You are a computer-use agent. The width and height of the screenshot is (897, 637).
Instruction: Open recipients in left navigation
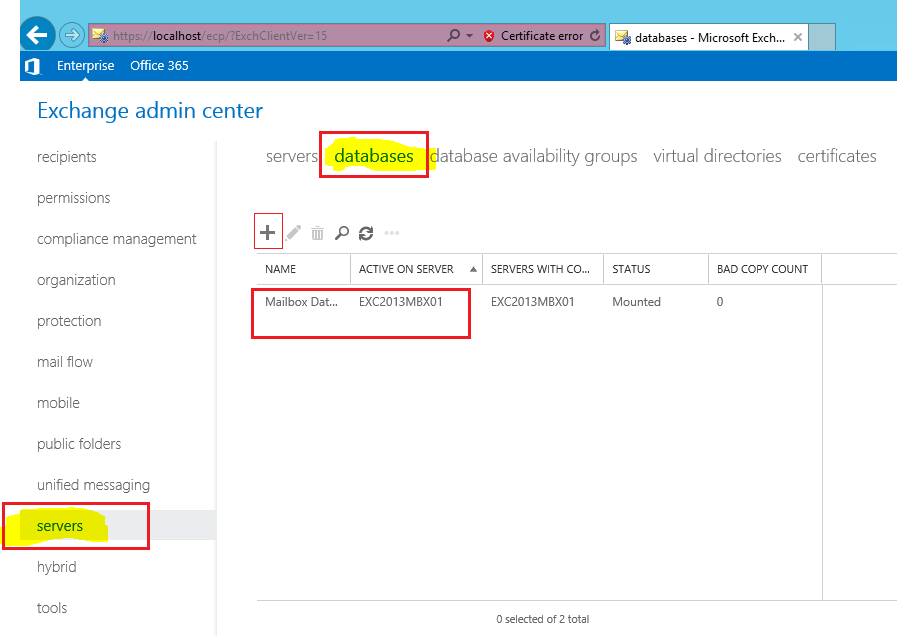pos(66,157)
